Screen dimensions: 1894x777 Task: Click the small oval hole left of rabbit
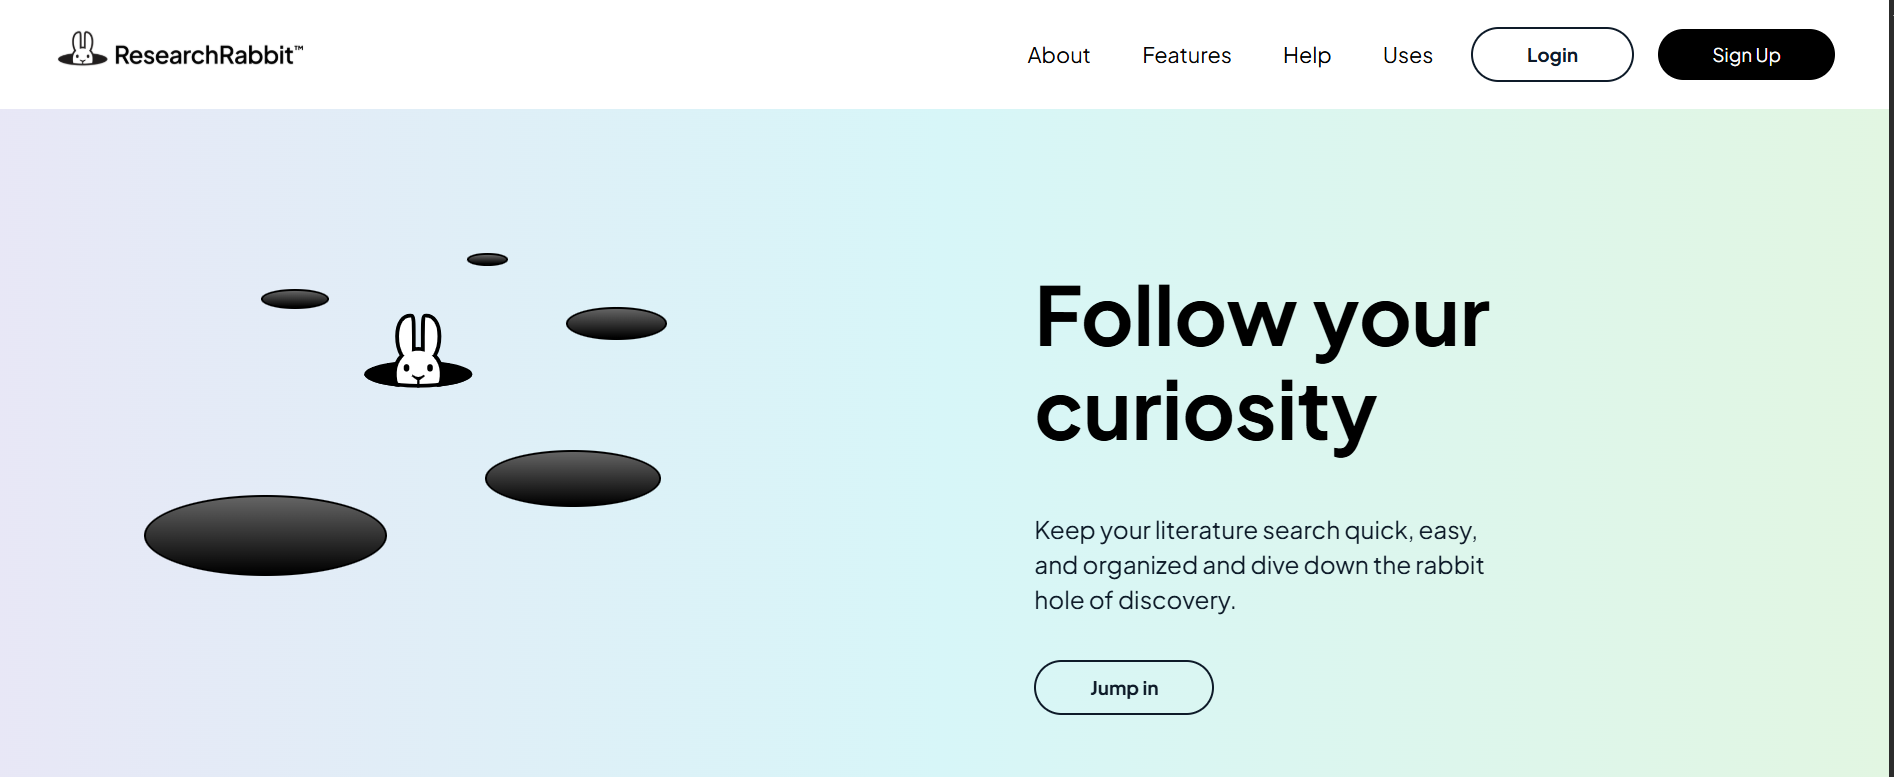click(295, 299)
